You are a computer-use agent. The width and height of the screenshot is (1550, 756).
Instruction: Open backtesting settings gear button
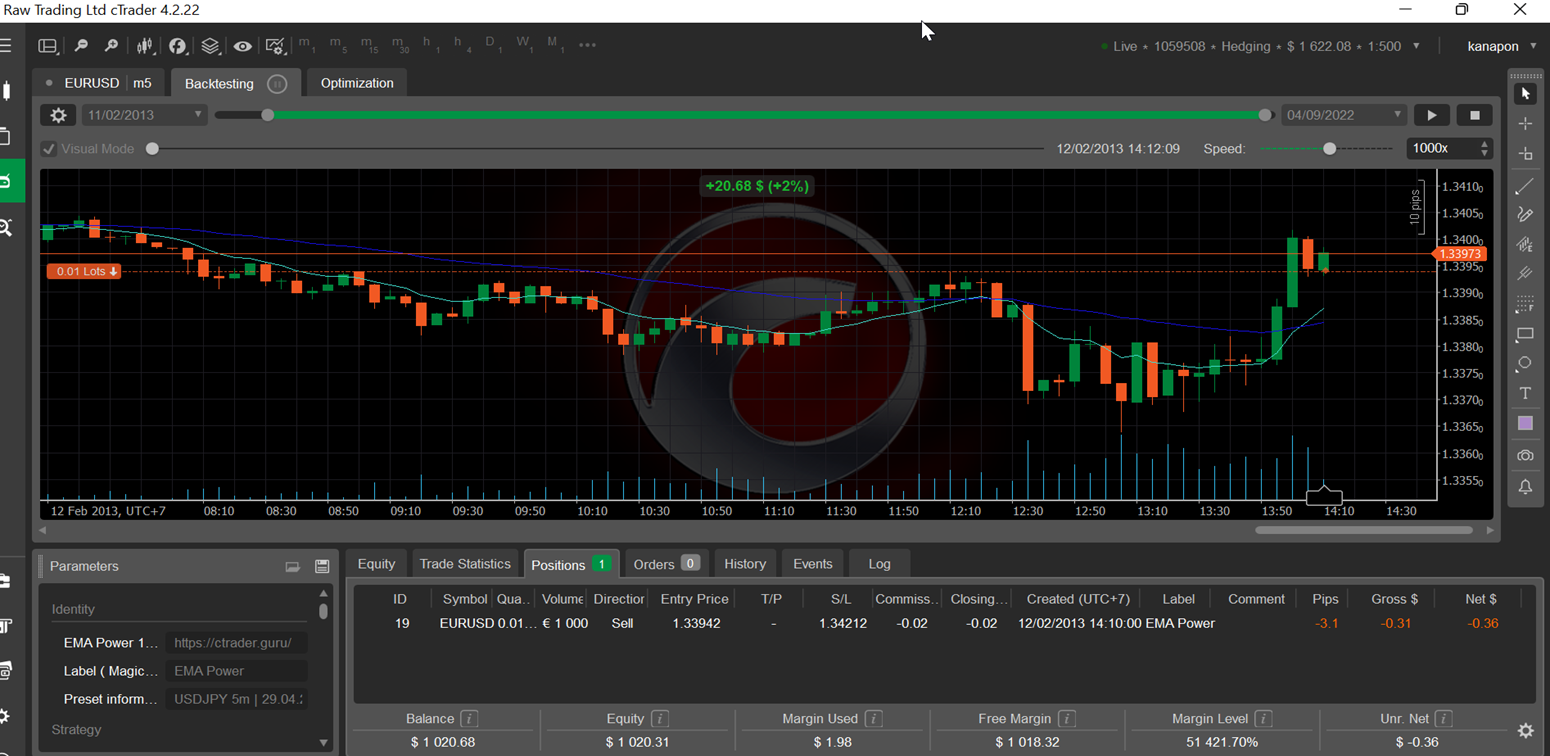pyautogui.click(x=58, y=115)
